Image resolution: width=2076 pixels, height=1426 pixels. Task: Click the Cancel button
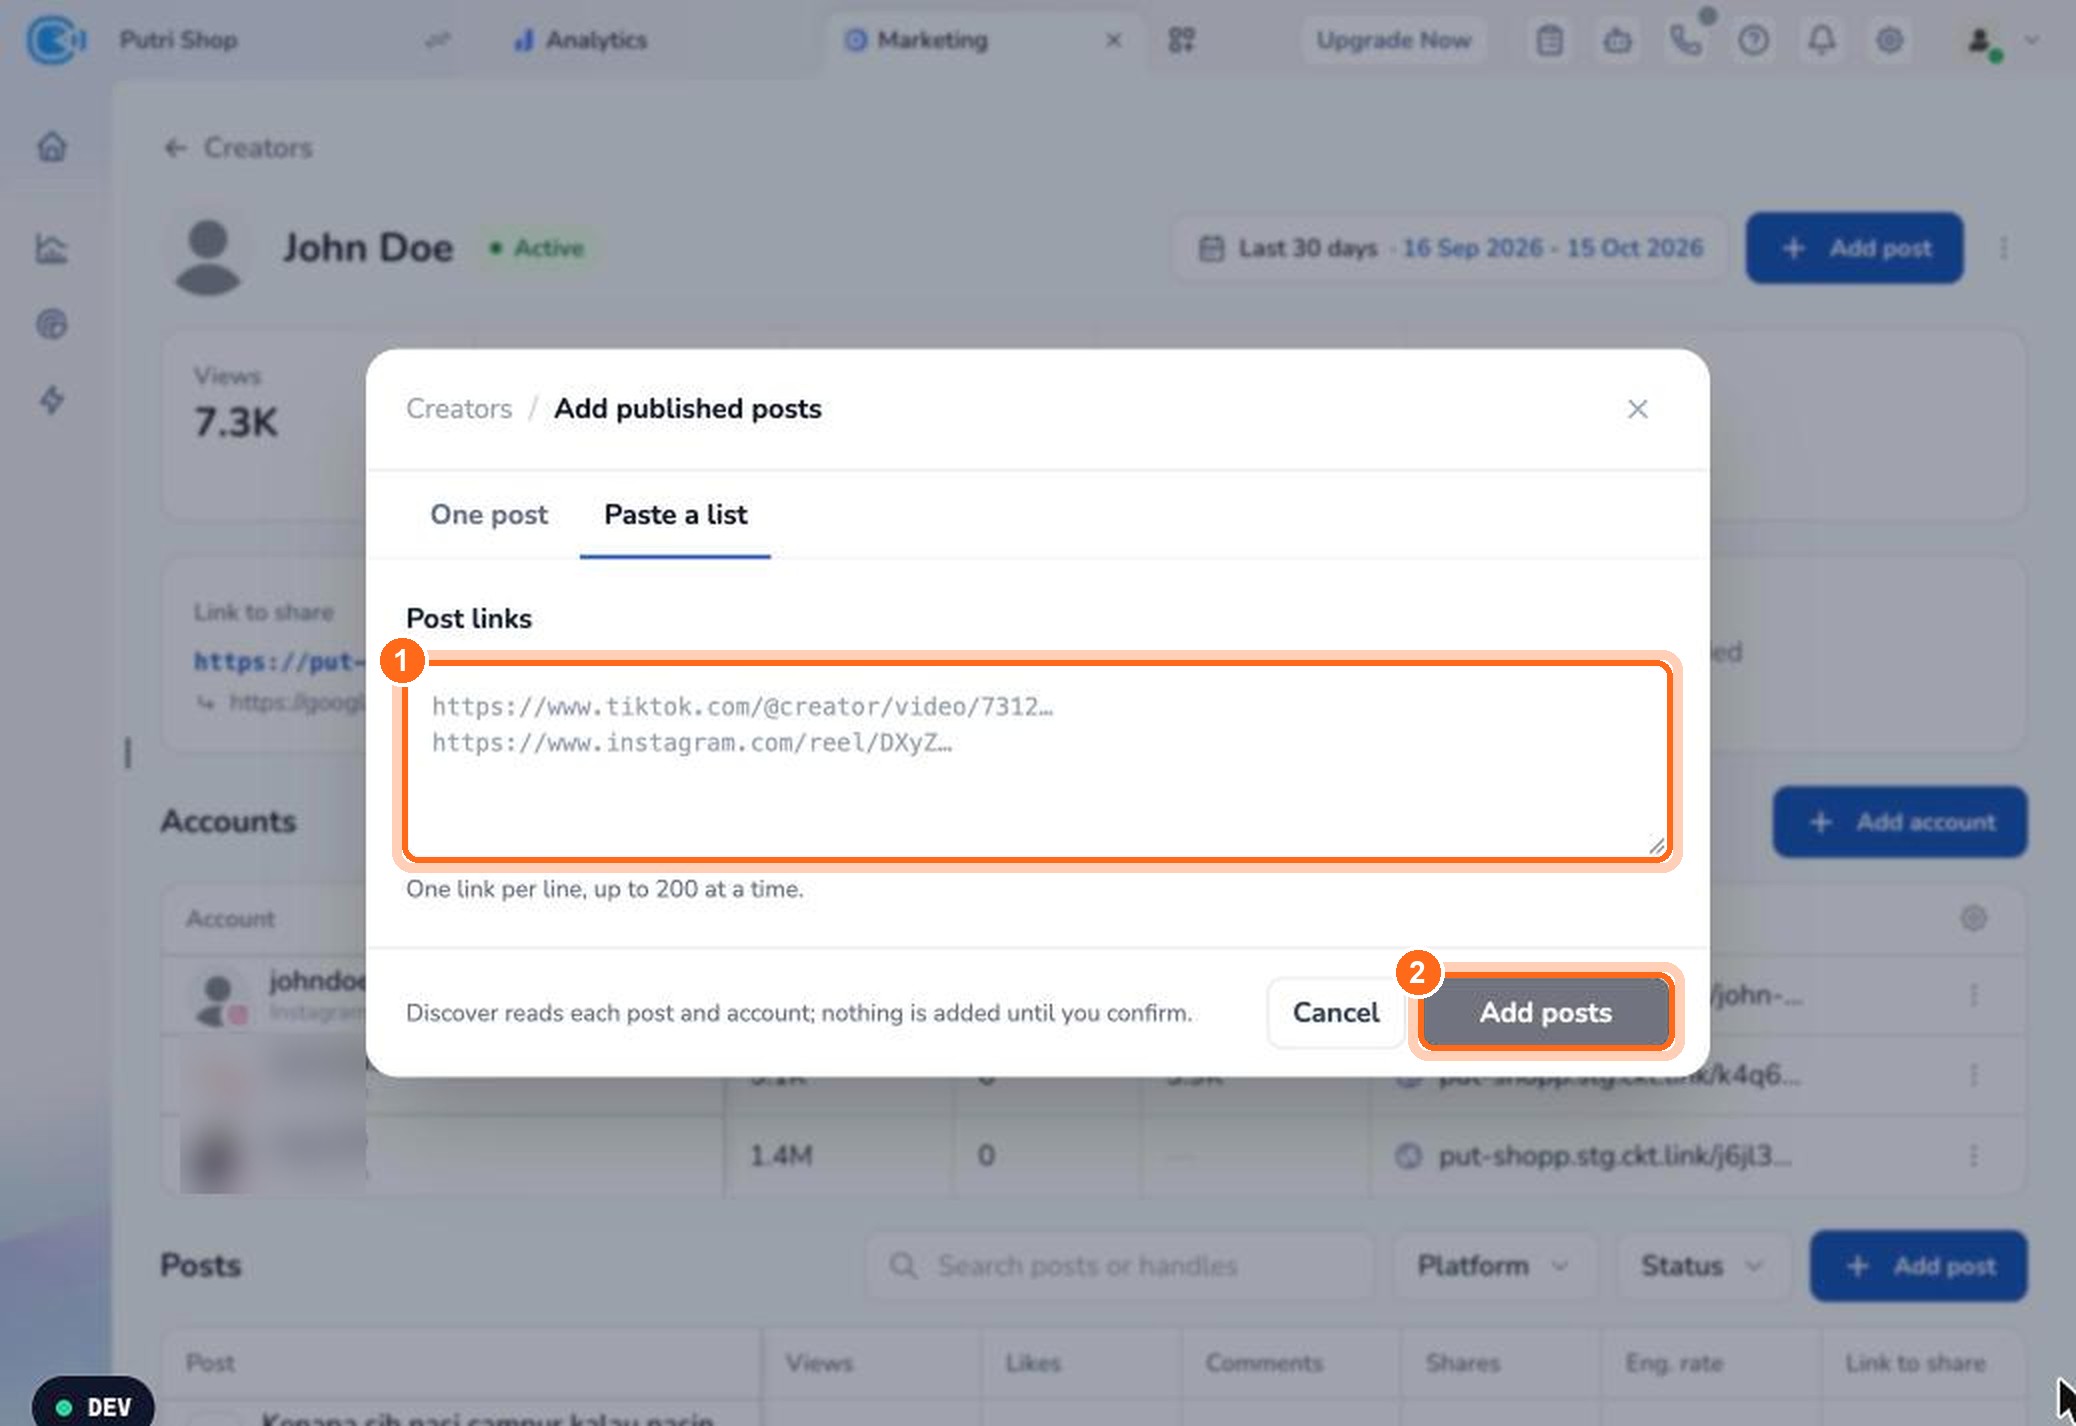[1335, 1012]
